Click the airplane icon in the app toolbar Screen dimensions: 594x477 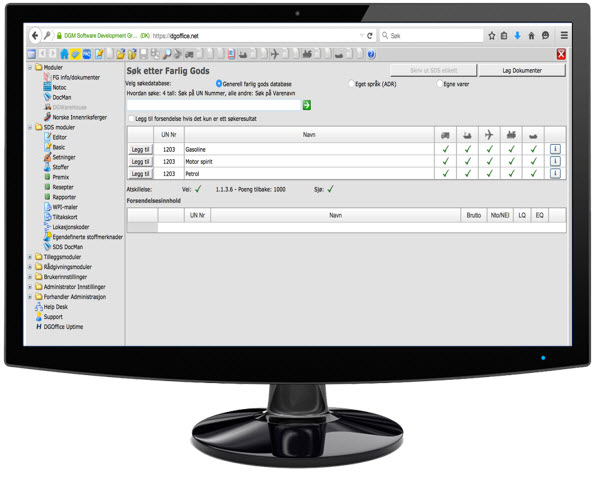click(x=275, y=54)
